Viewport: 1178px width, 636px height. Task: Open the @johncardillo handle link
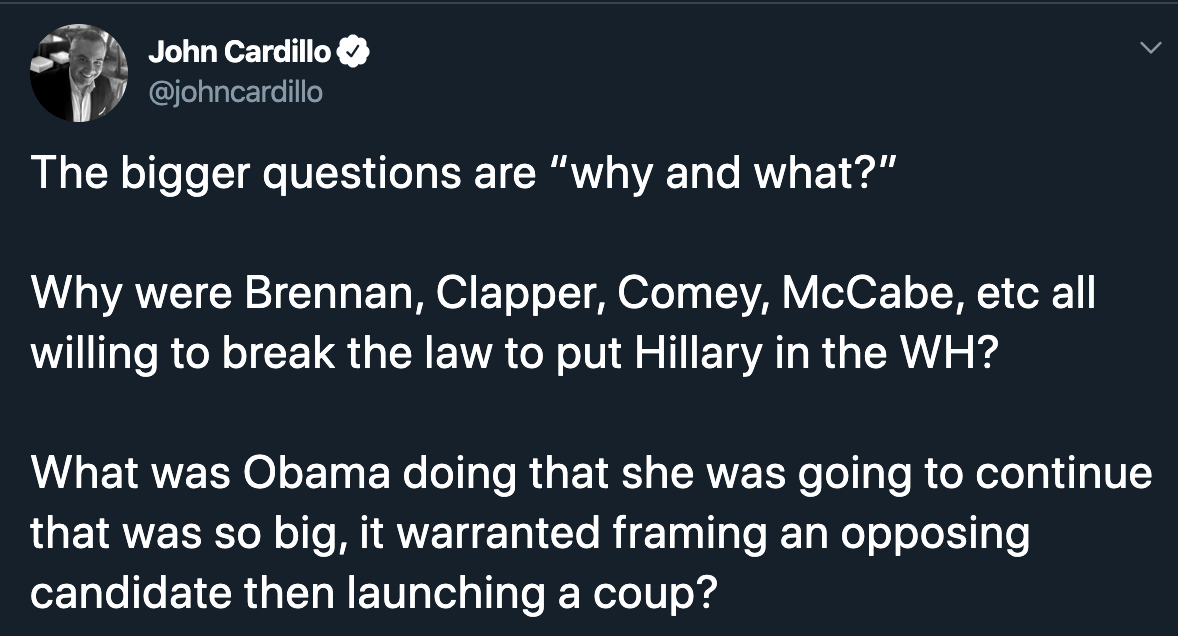click(236, 92)
